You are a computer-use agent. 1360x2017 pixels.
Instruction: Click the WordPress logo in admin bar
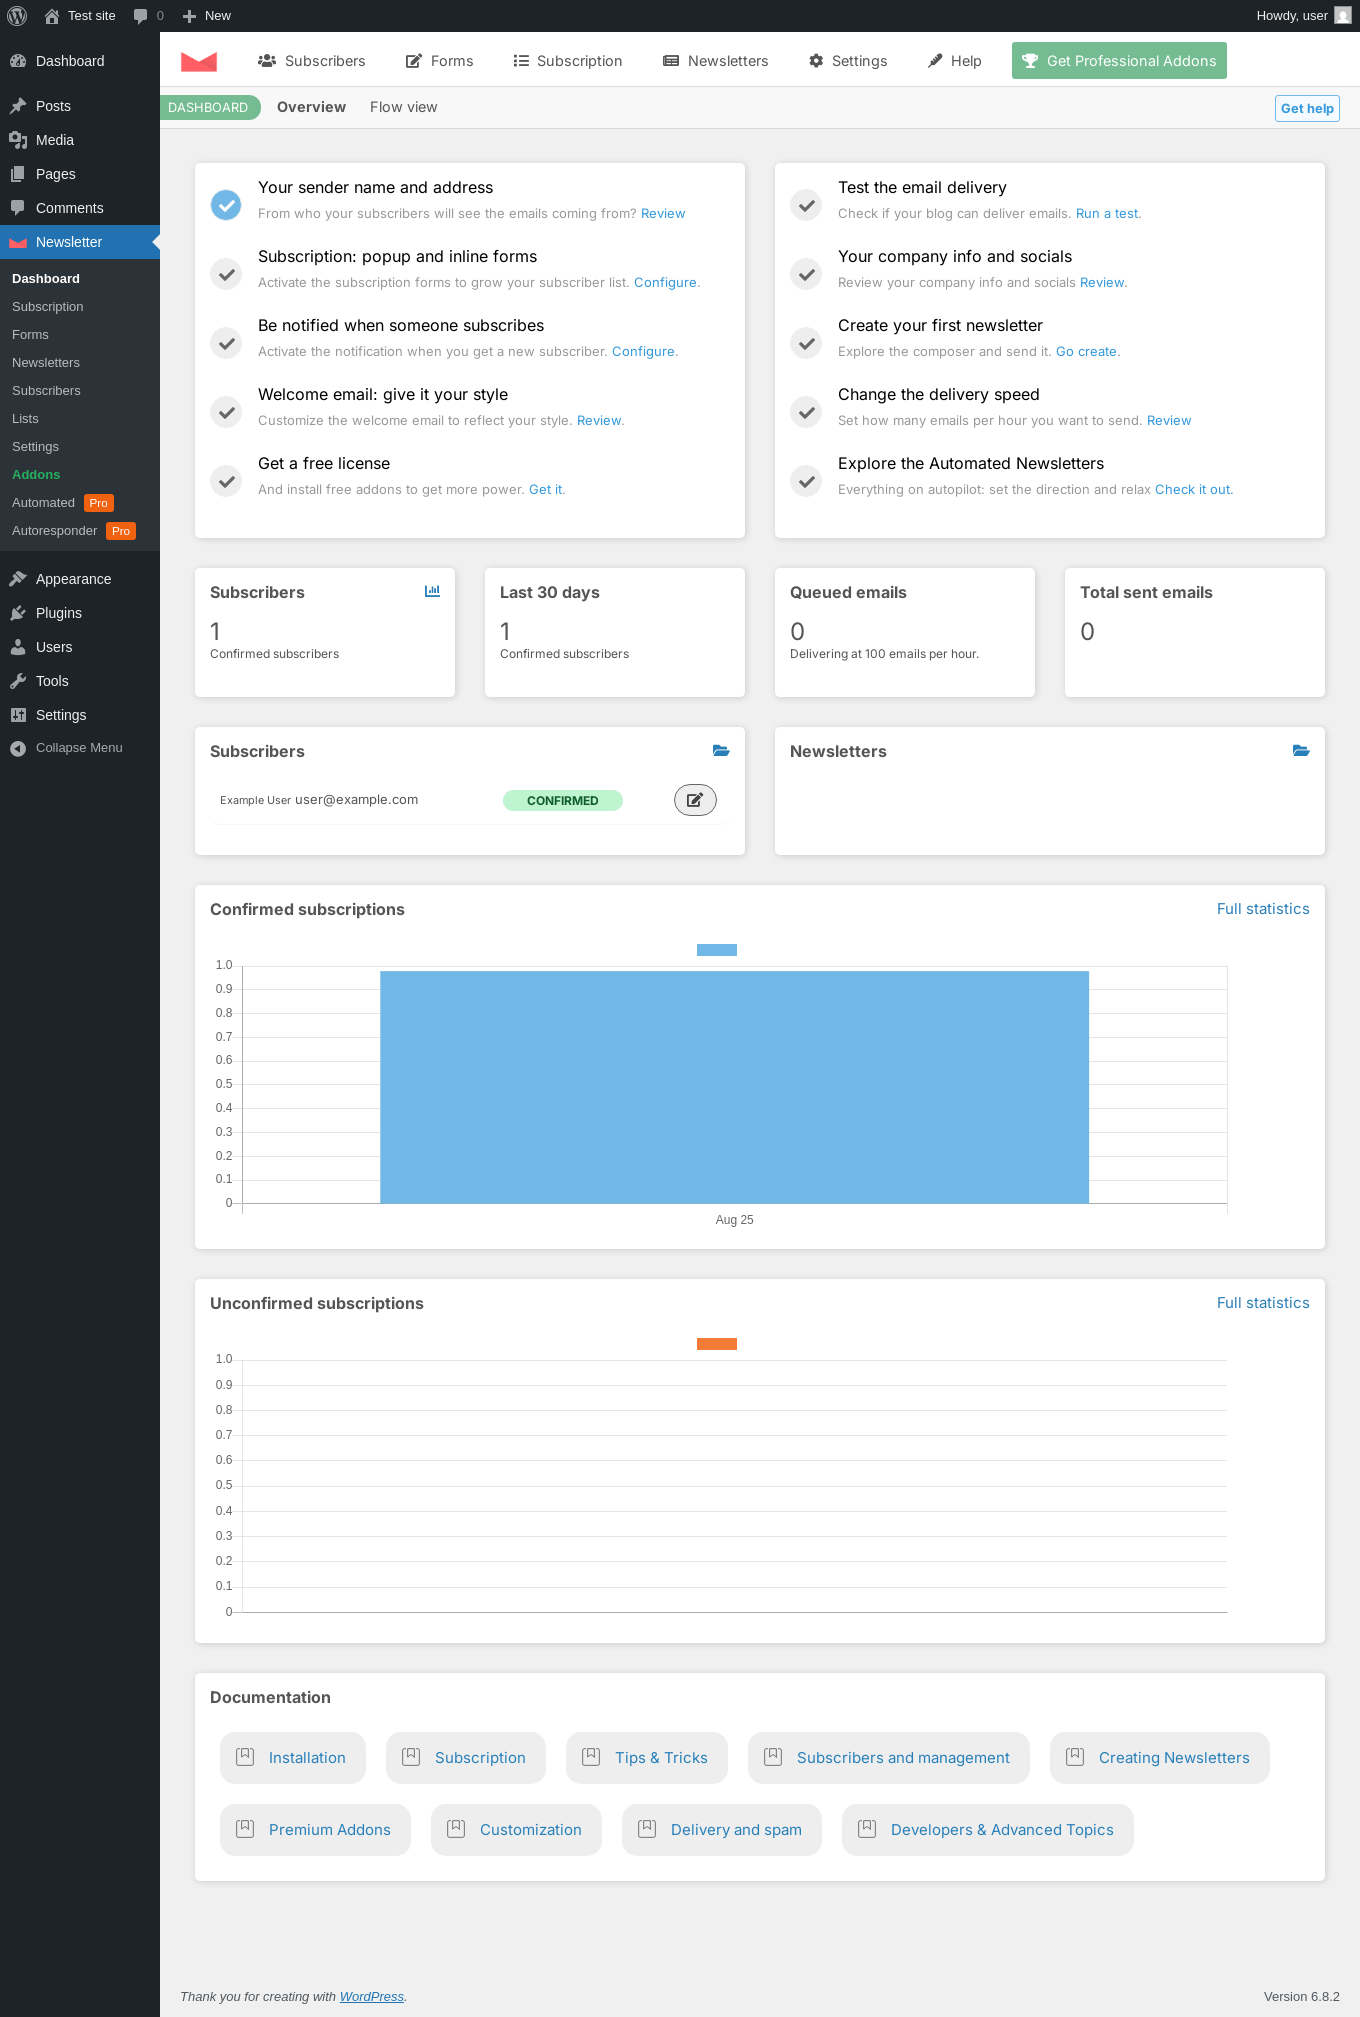[x=17, y=16]
